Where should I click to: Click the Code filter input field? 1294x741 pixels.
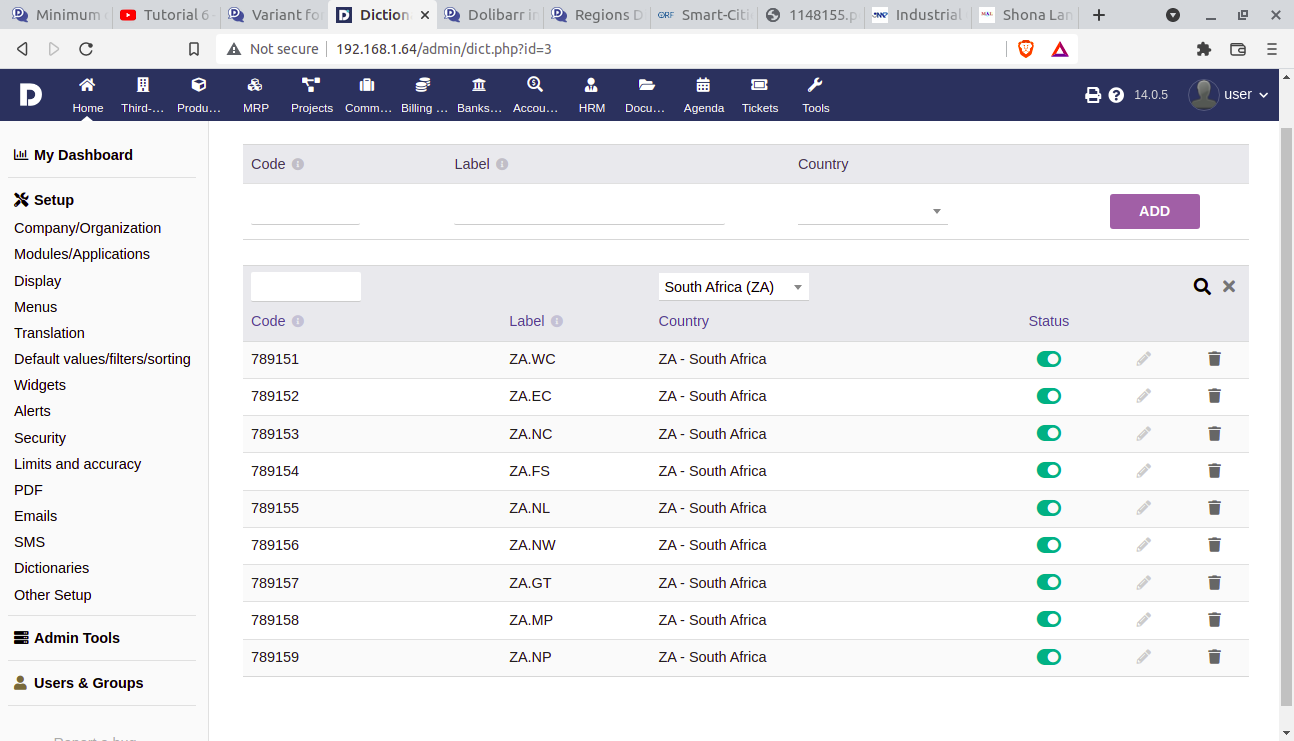[305, 287]
